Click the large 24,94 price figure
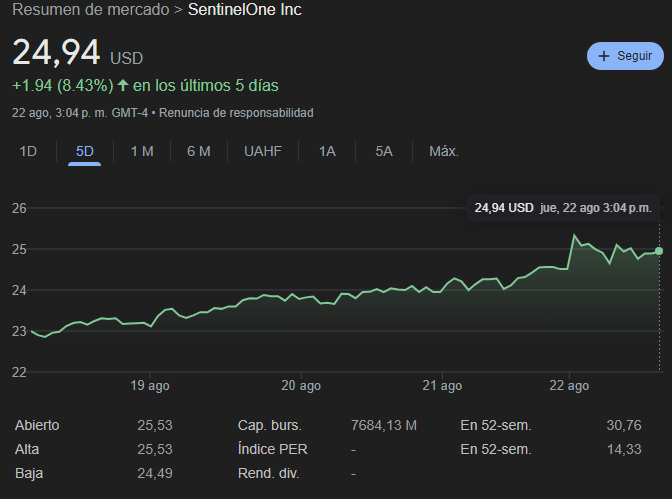This screenshot has height=499, width=672. [56, 53]
